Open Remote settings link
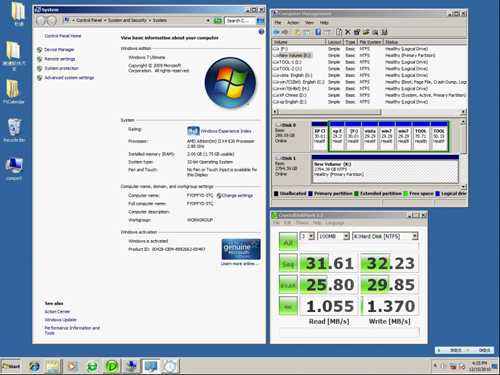 [60, 59]
